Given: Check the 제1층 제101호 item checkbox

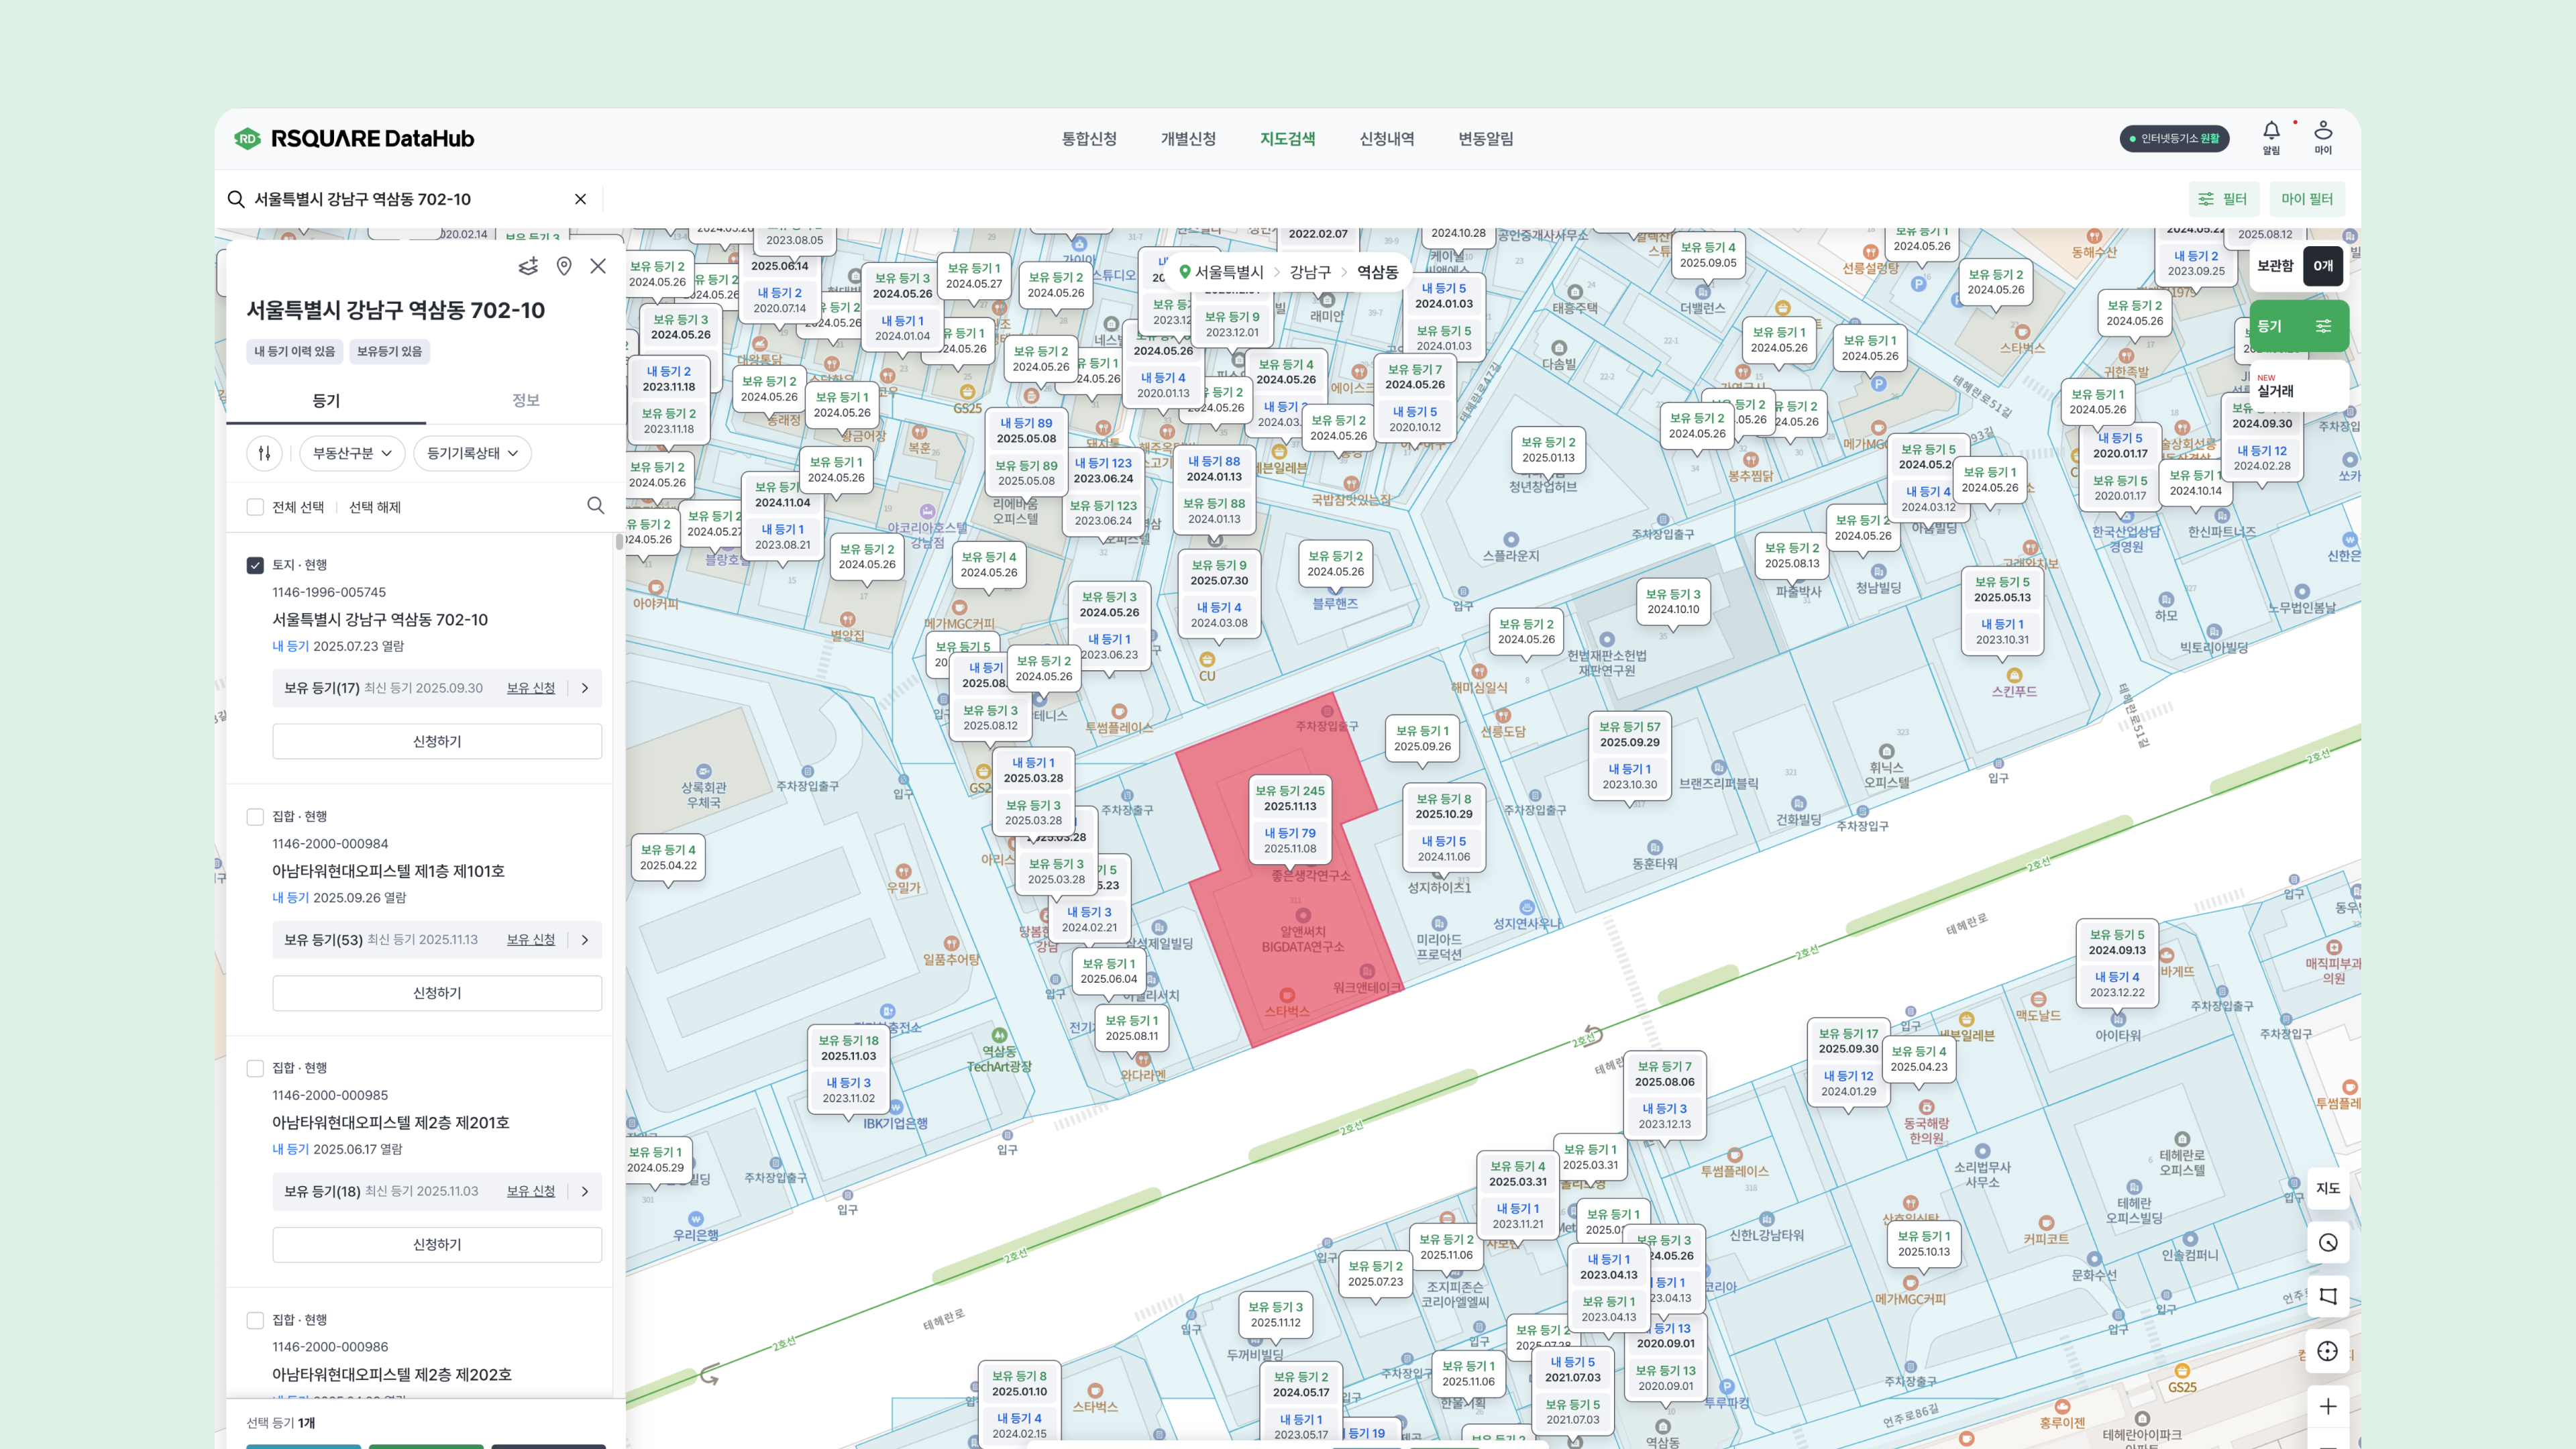Looking at the screenshot, I should pyautogui.click(x=255, y=817).
